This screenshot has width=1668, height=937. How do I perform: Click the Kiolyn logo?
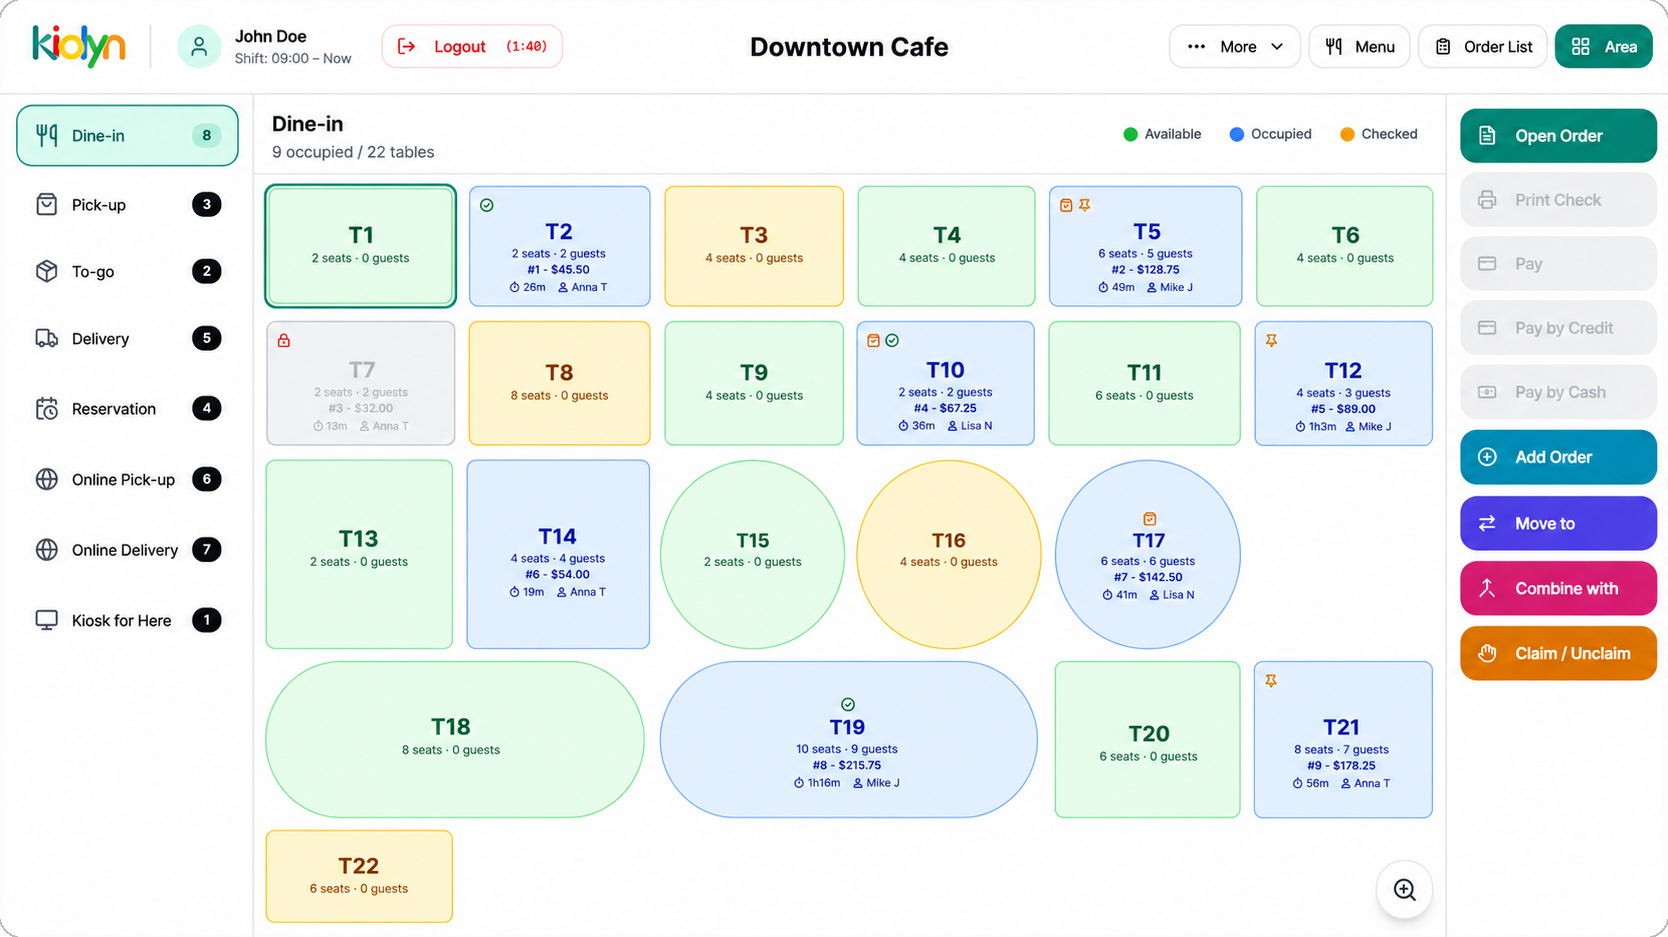pos(79,46)
